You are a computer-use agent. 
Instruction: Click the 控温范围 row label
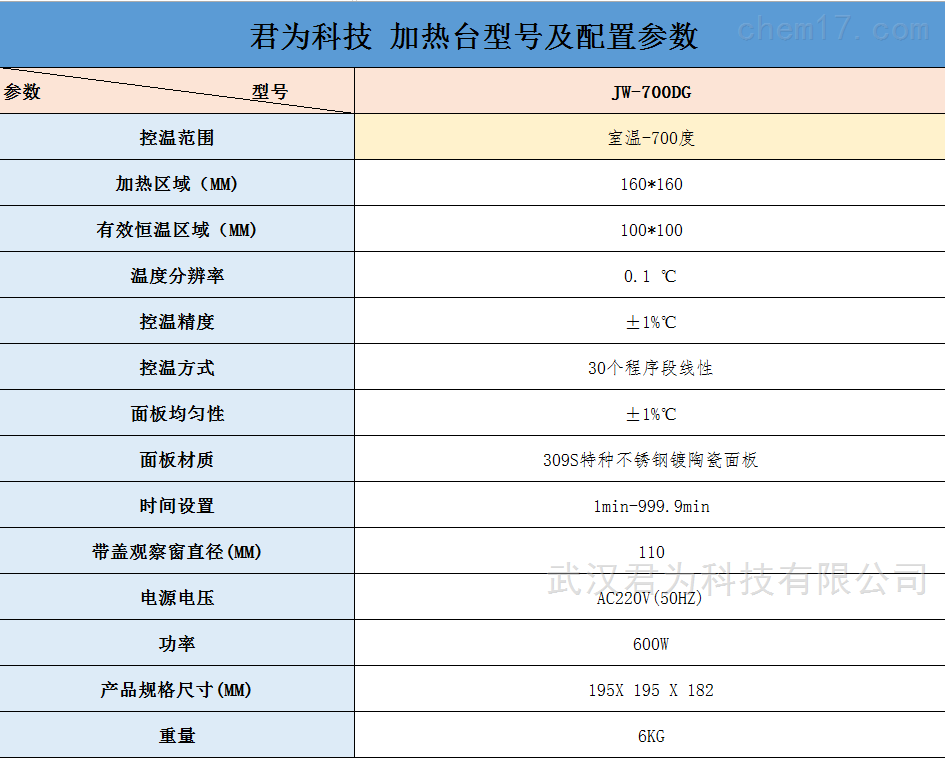click(177, 138)
